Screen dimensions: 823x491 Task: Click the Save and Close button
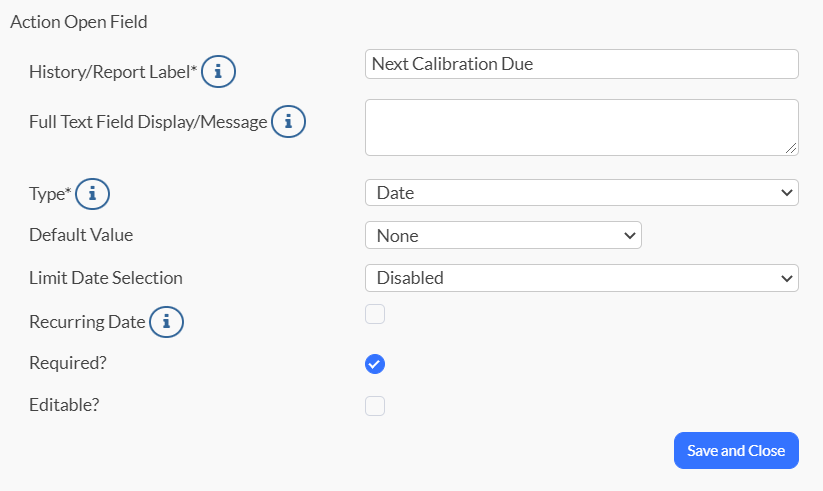pyautogui.click(x=736, y=451)
